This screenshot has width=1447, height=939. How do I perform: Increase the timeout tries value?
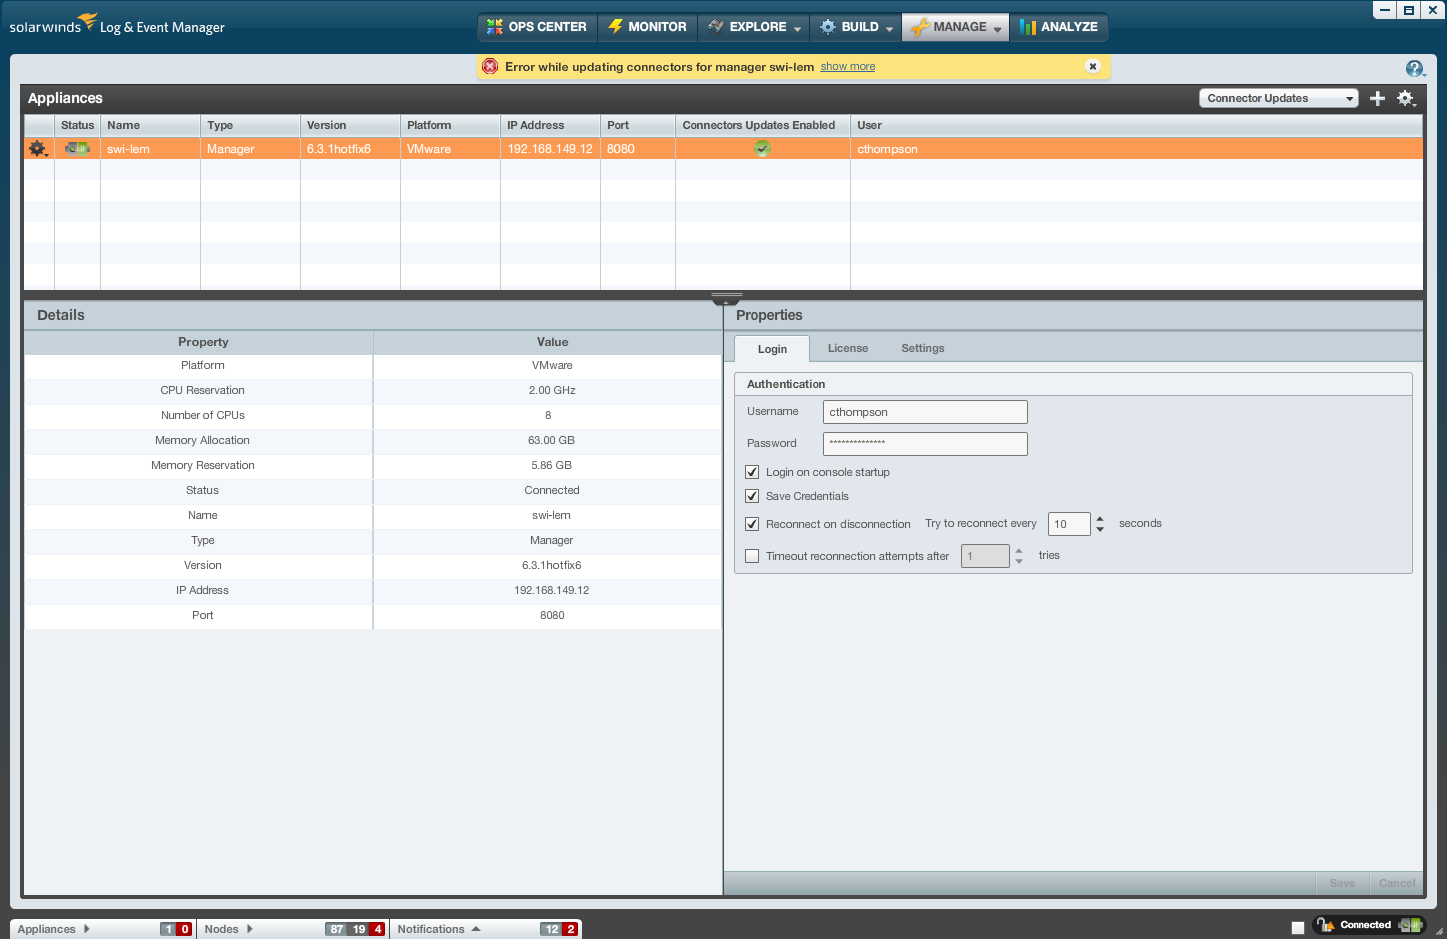coord(1019,551)
